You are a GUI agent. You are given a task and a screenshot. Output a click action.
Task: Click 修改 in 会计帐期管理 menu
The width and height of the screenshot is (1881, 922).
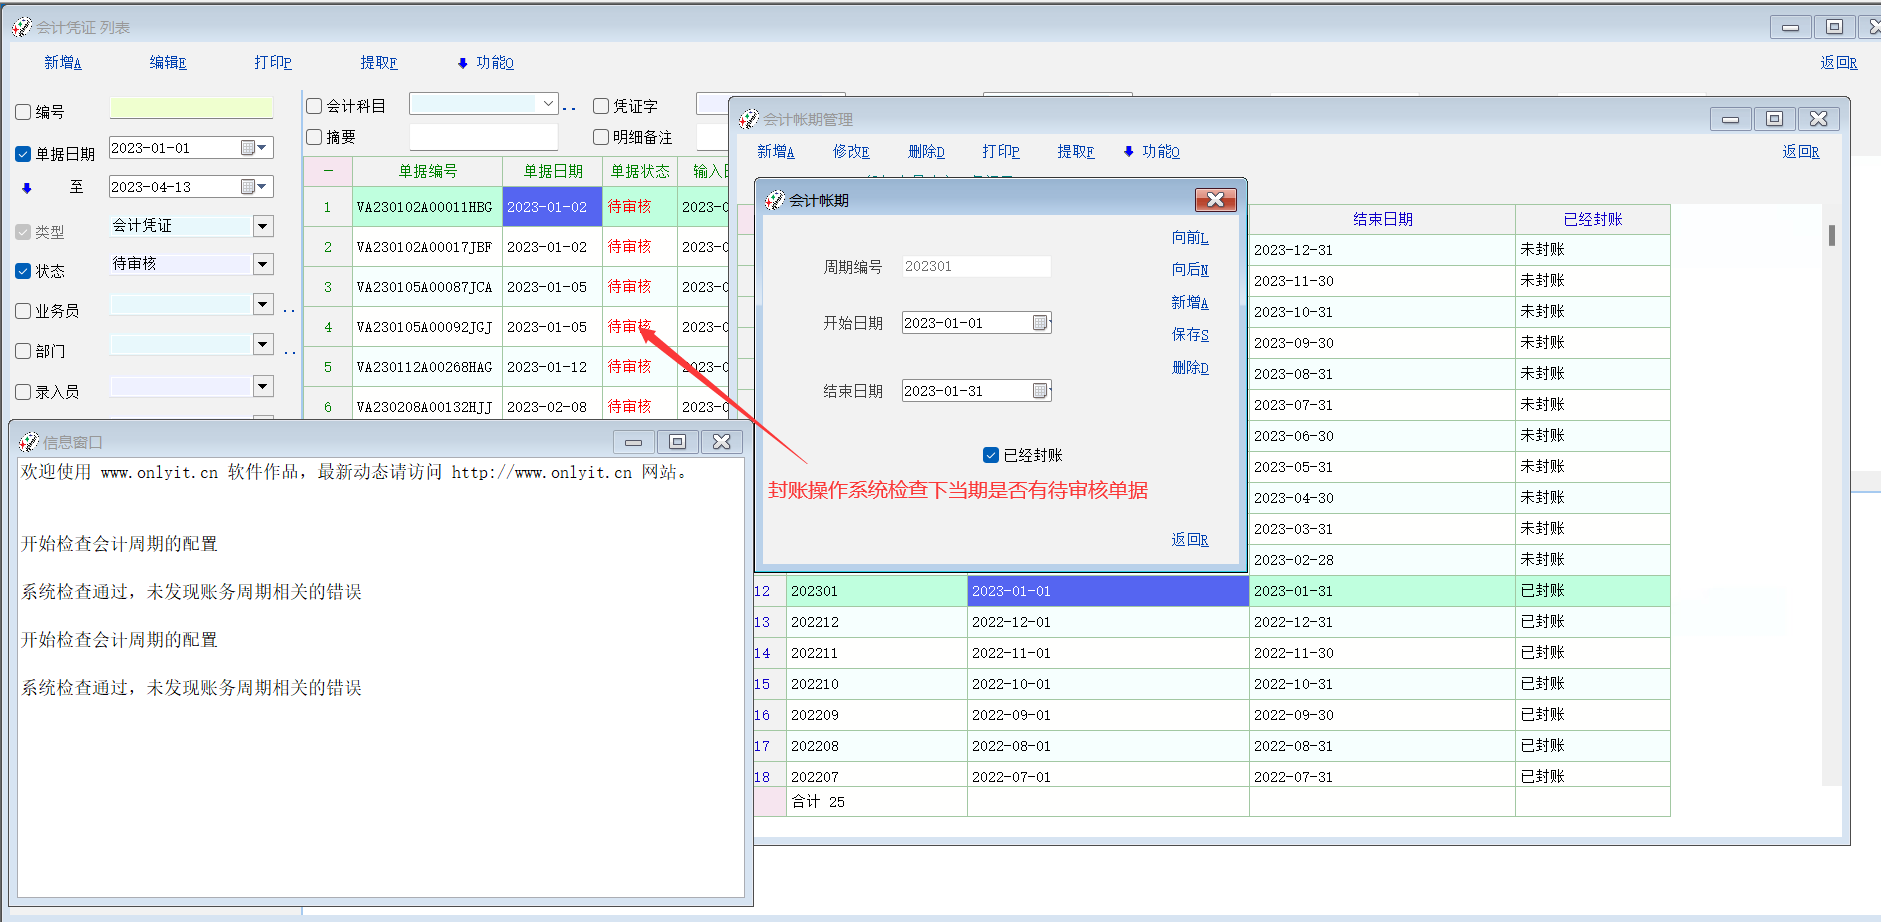851,152
